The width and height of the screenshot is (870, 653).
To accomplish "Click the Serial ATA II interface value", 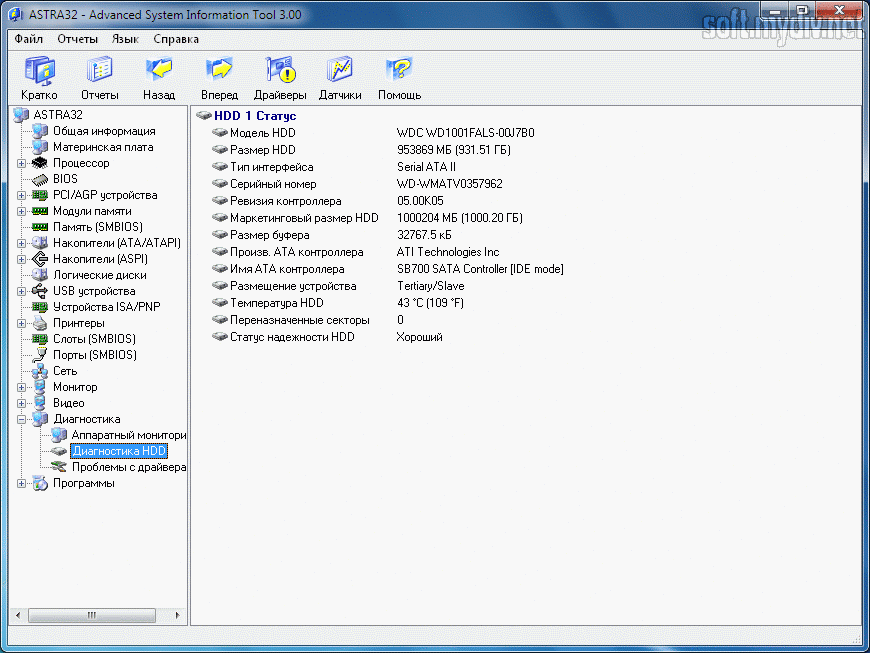I will (426, 167).
